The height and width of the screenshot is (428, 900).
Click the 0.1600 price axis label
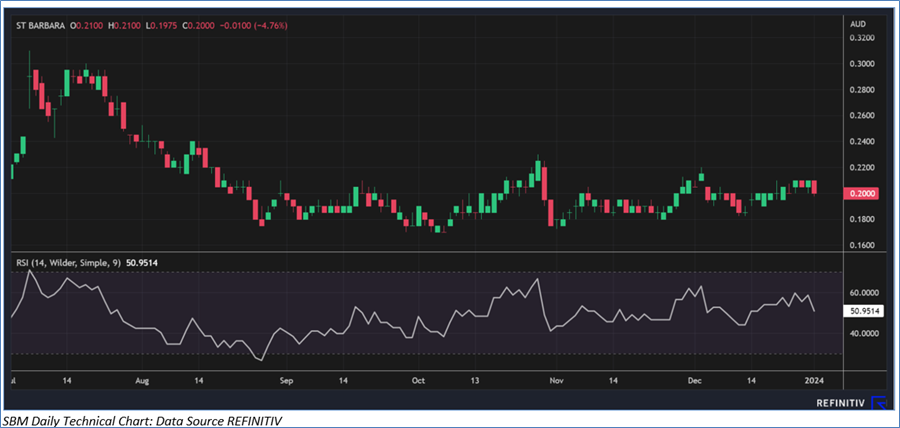coord(861,245)
